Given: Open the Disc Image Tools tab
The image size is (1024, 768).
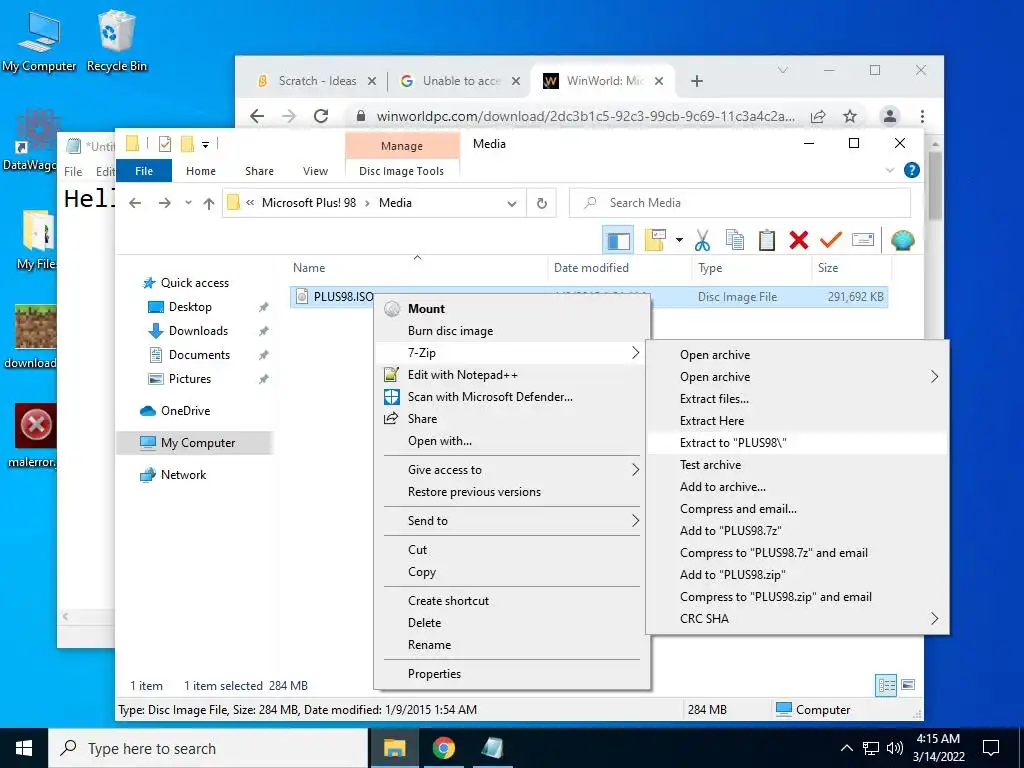Looking at the screenshot, I should [402, 171].
